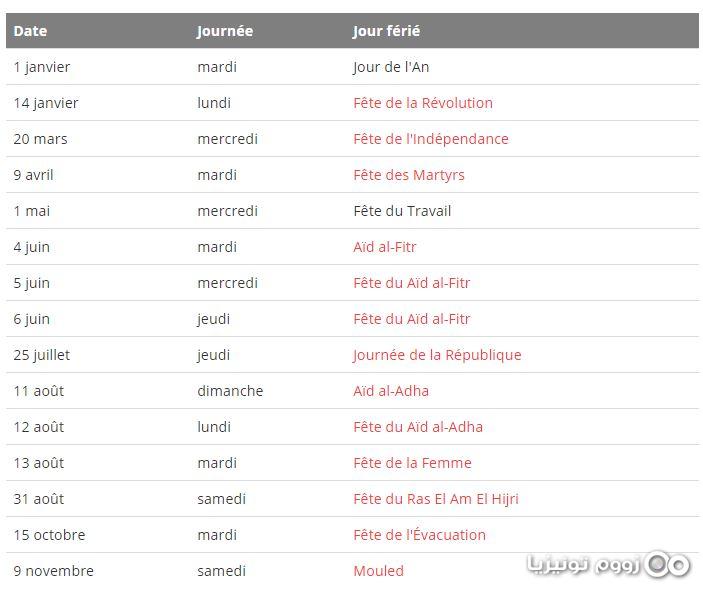Click the 25 juillet date cell
703x593 pixels.
pos(41,355)
